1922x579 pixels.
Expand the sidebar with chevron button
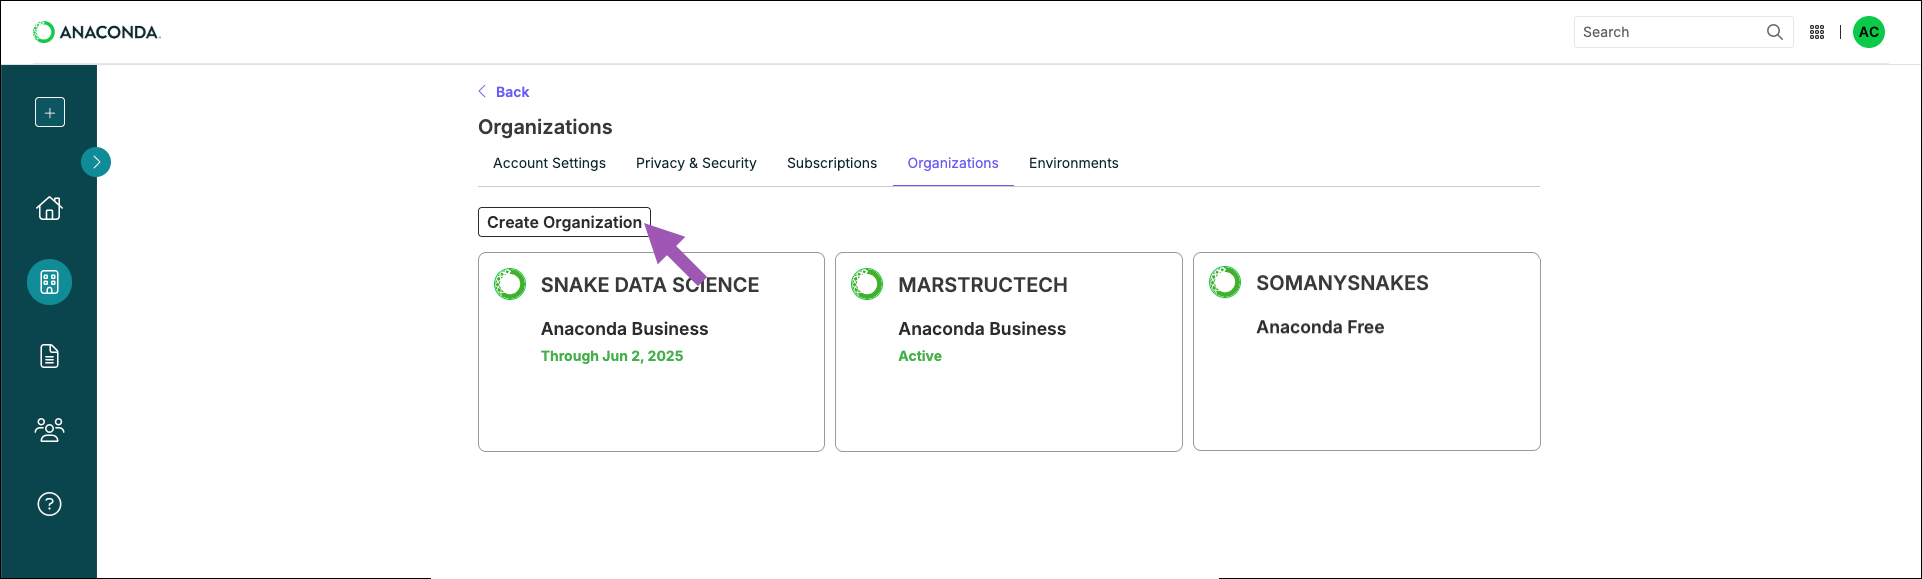[96, 162]
